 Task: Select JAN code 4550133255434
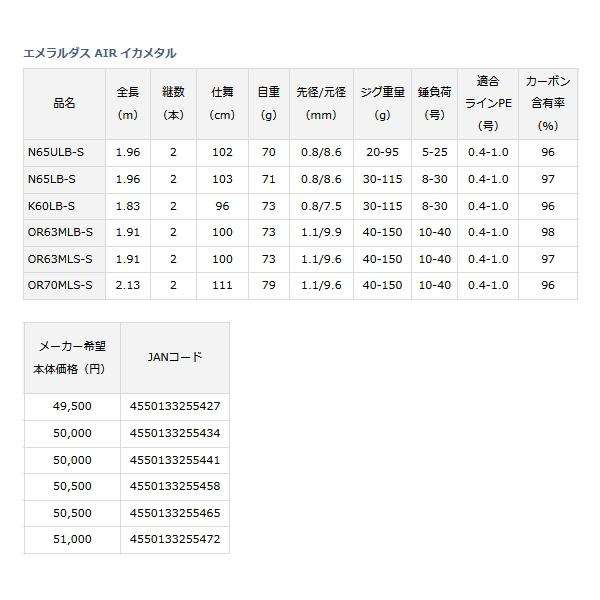pos(175,433)
